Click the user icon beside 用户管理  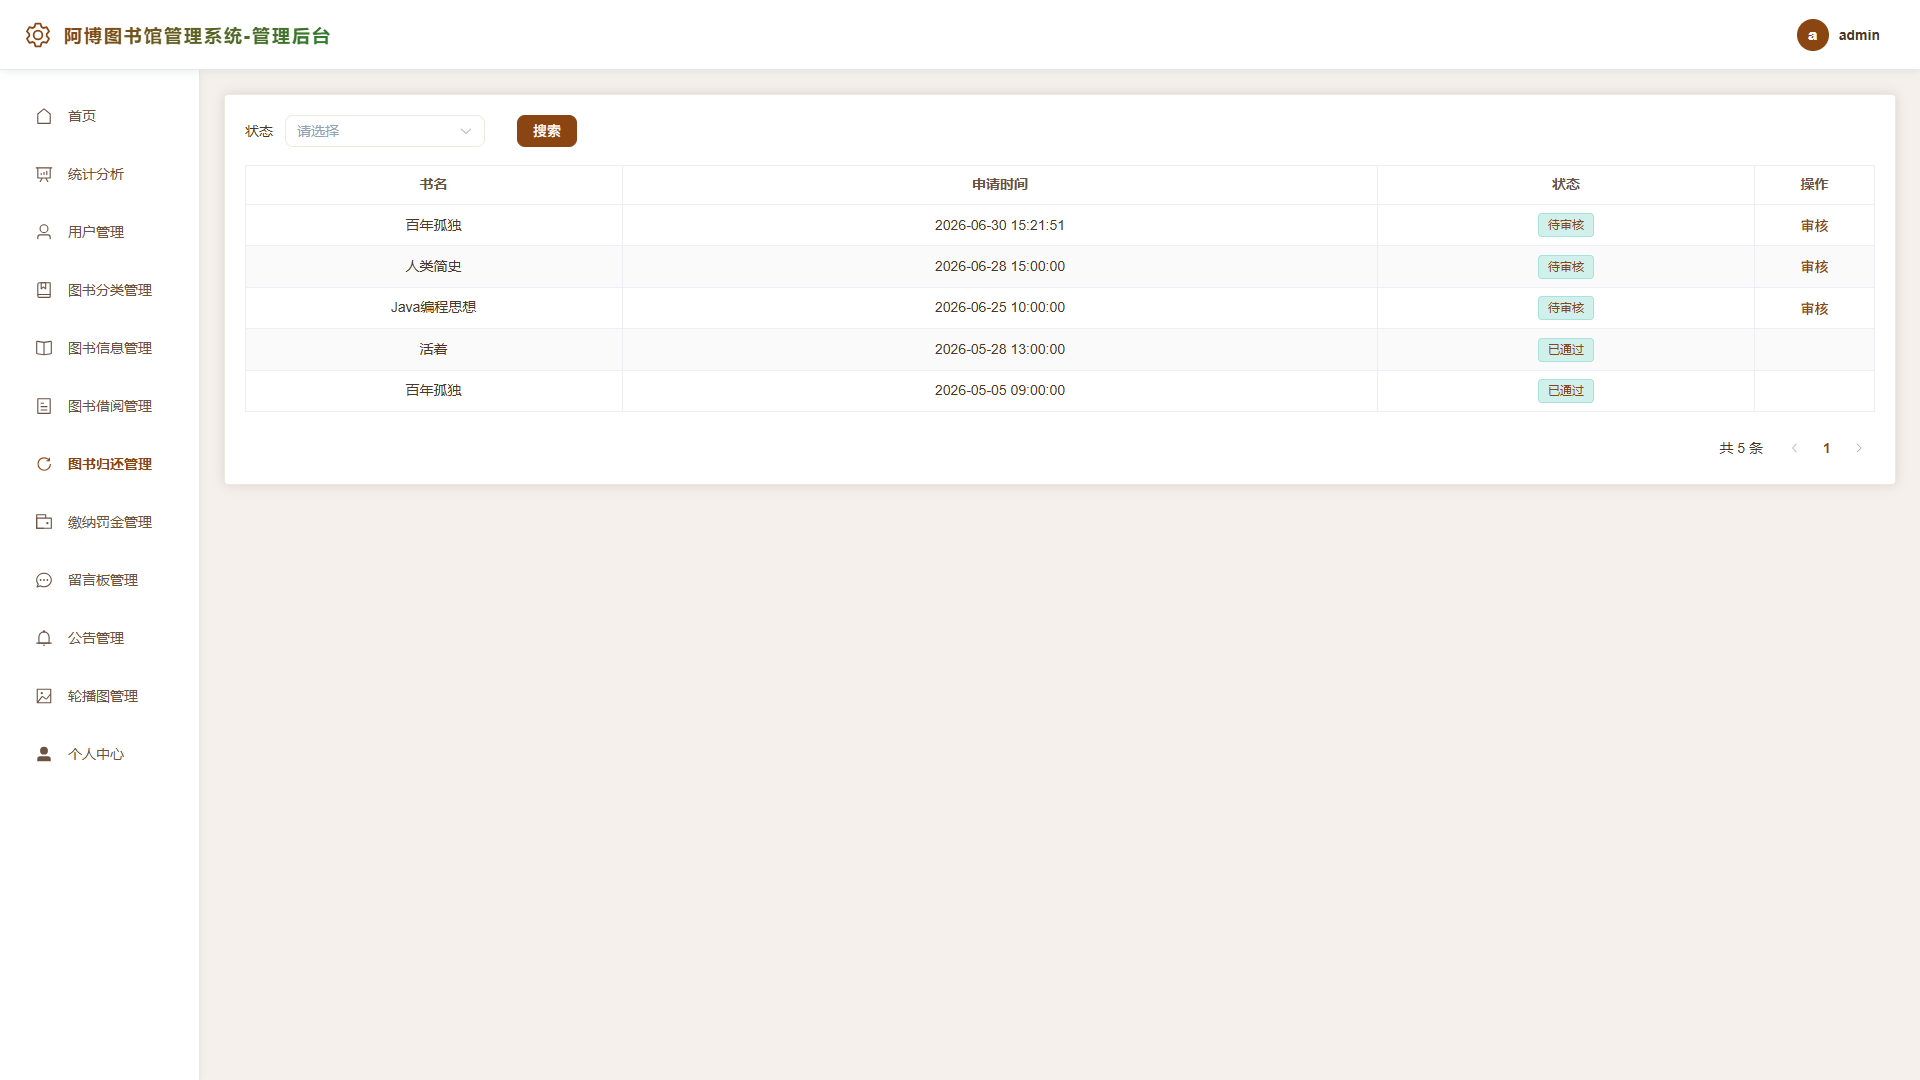44,232
